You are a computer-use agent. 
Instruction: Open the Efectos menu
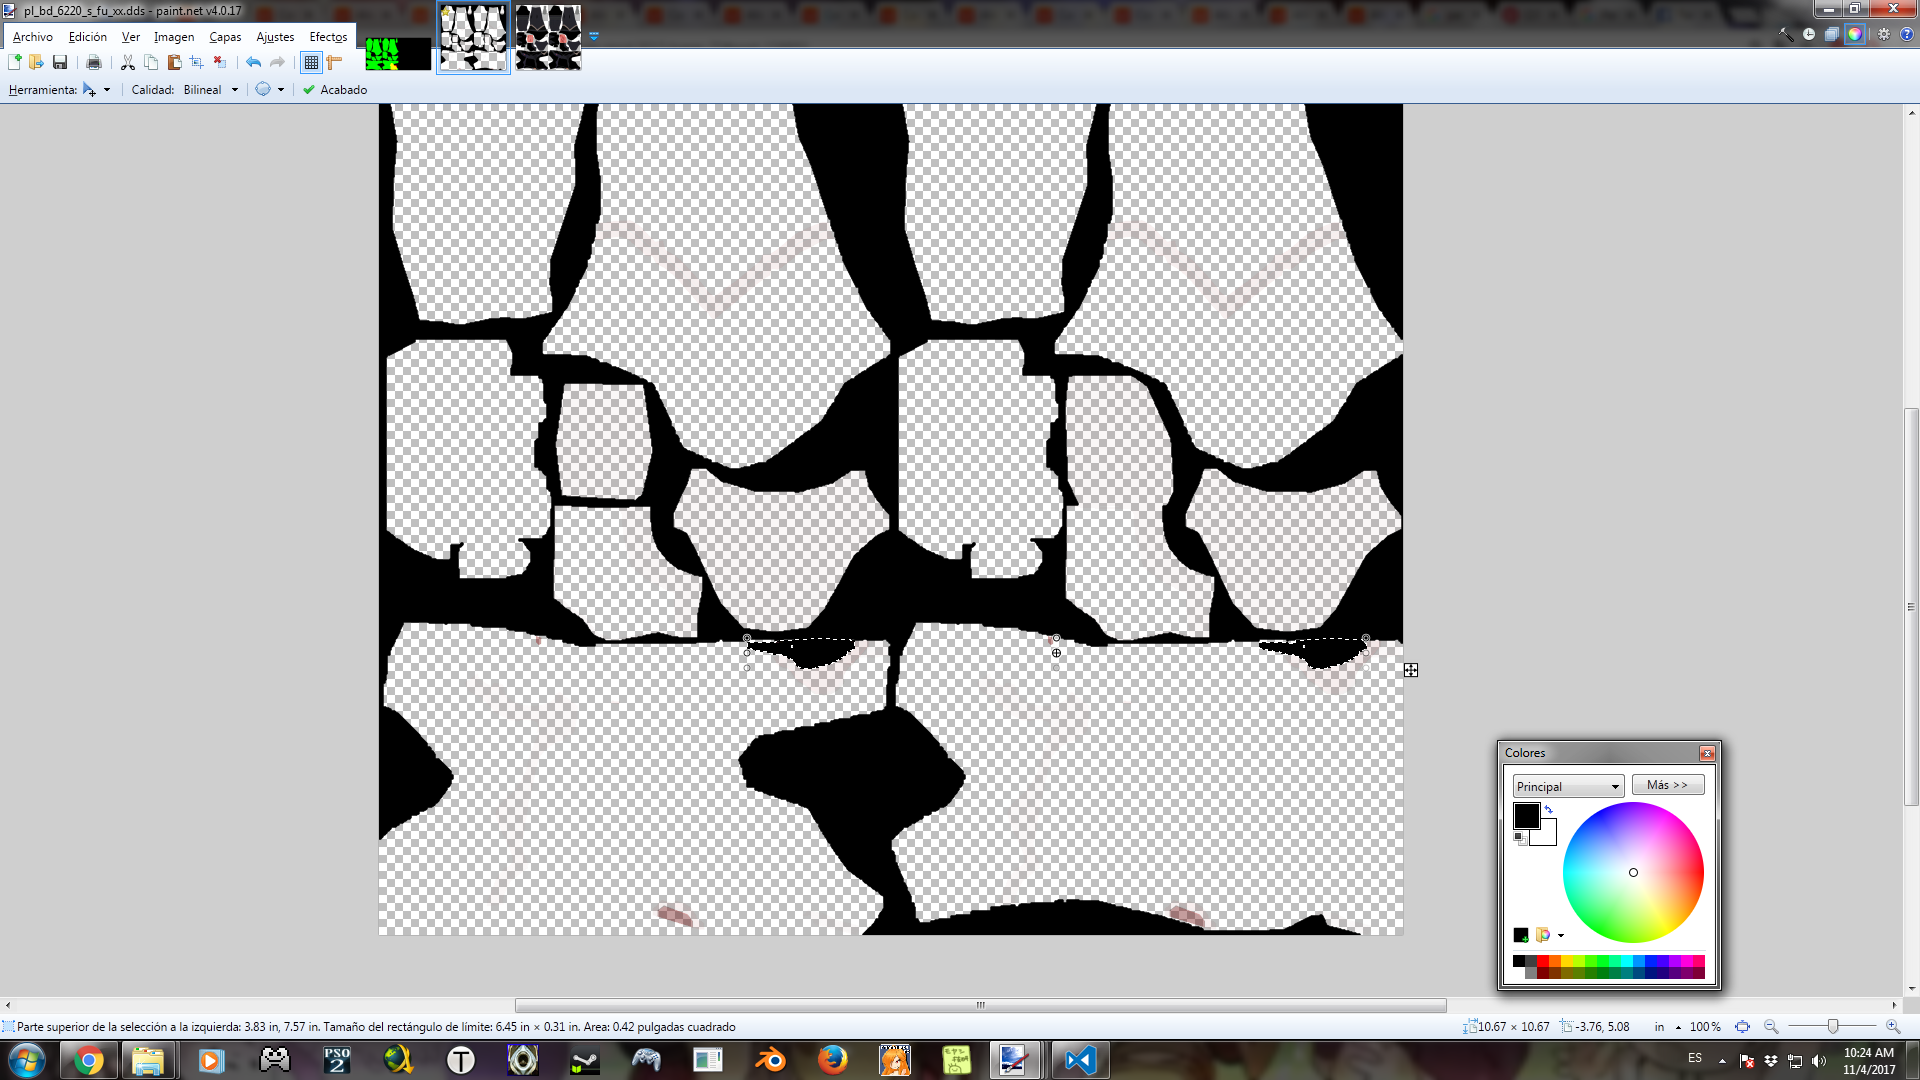pyautogui.click(x=328, y=37)
